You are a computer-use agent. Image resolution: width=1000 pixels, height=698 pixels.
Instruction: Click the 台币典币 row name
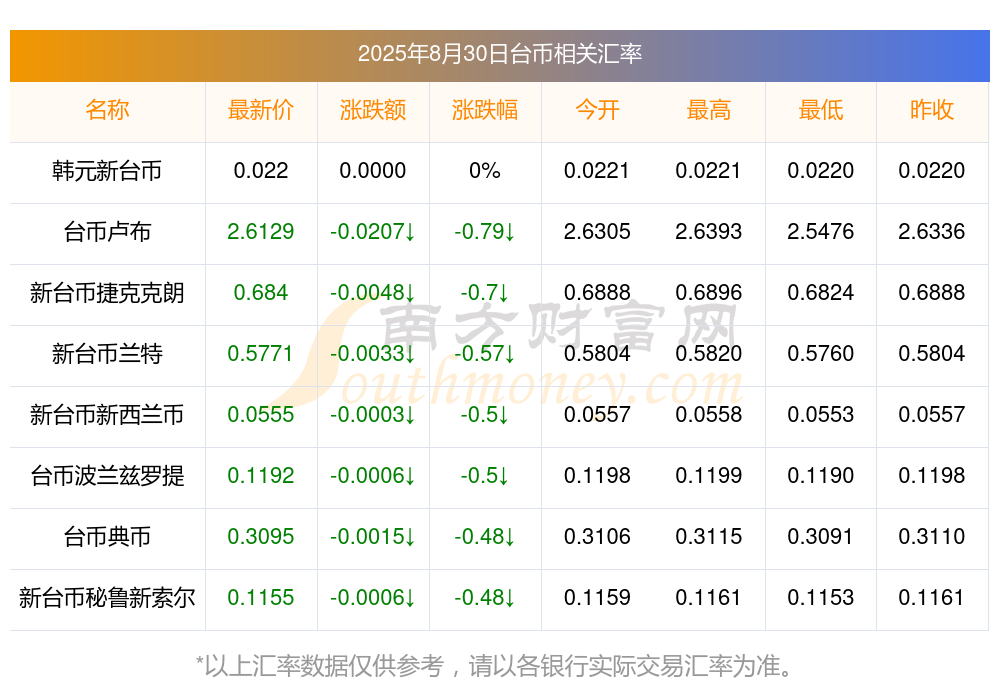click(x=107, y=537)
